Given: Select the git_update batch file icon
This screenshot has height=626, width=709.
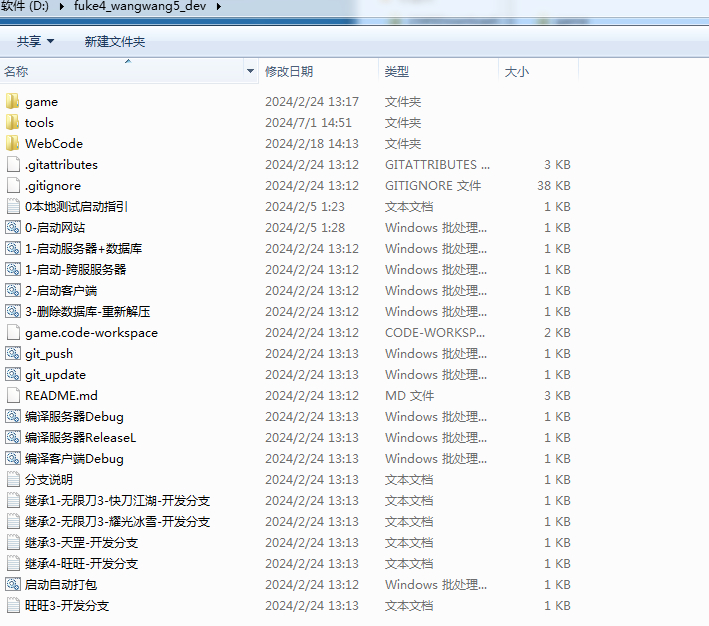Looking at the screenshot, I should 13,374.
